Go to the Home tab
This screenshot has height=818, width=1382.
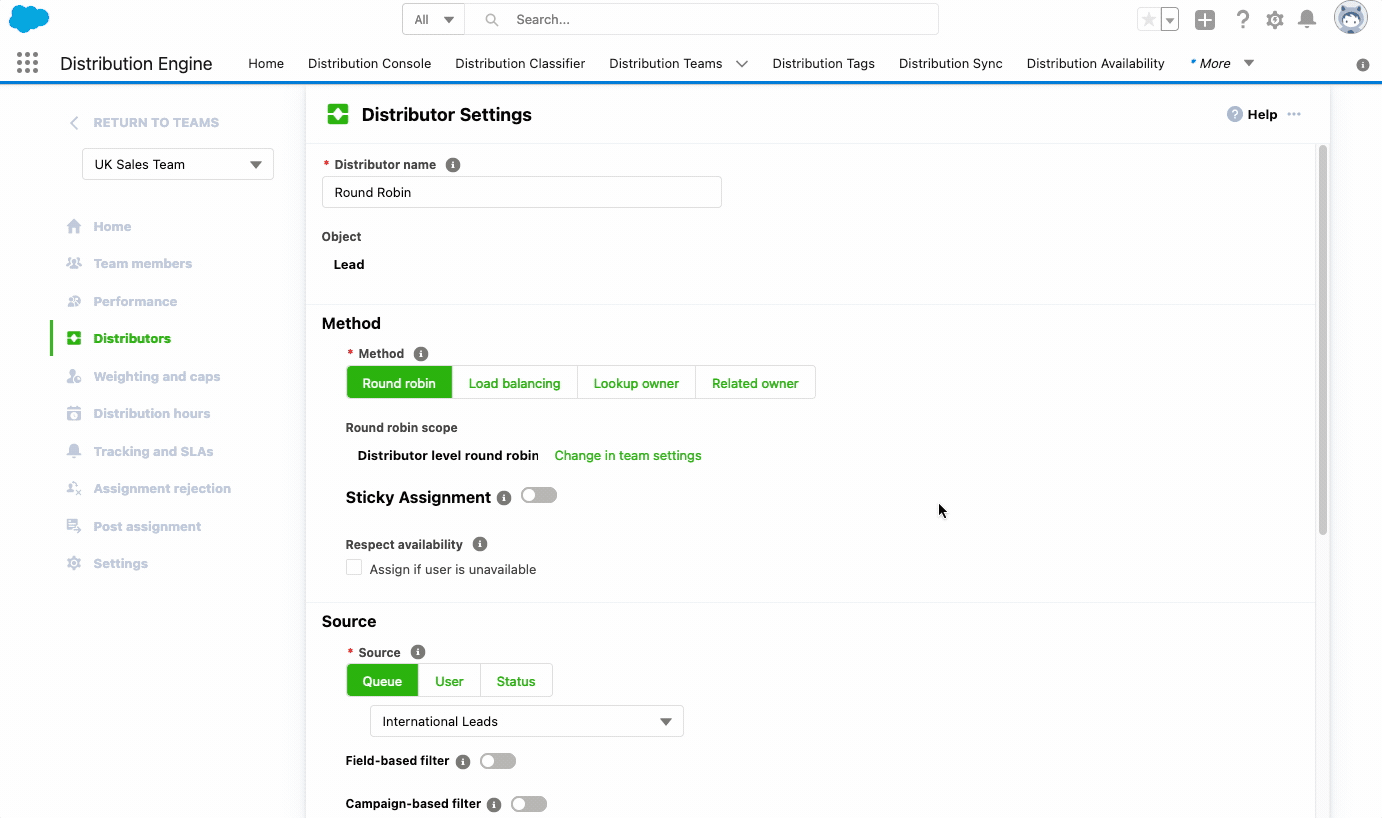click(266, 63)
